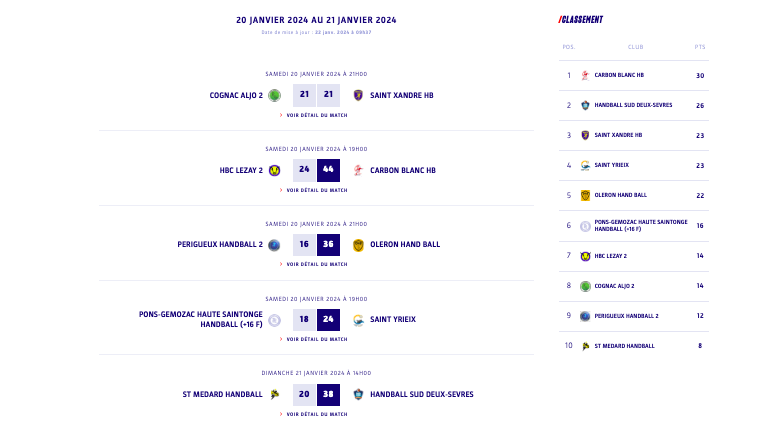The width and height of the screenshot is (764, 447).
Task: Click Saint Xandre HB logo in match row
Action: coord(358,95)
